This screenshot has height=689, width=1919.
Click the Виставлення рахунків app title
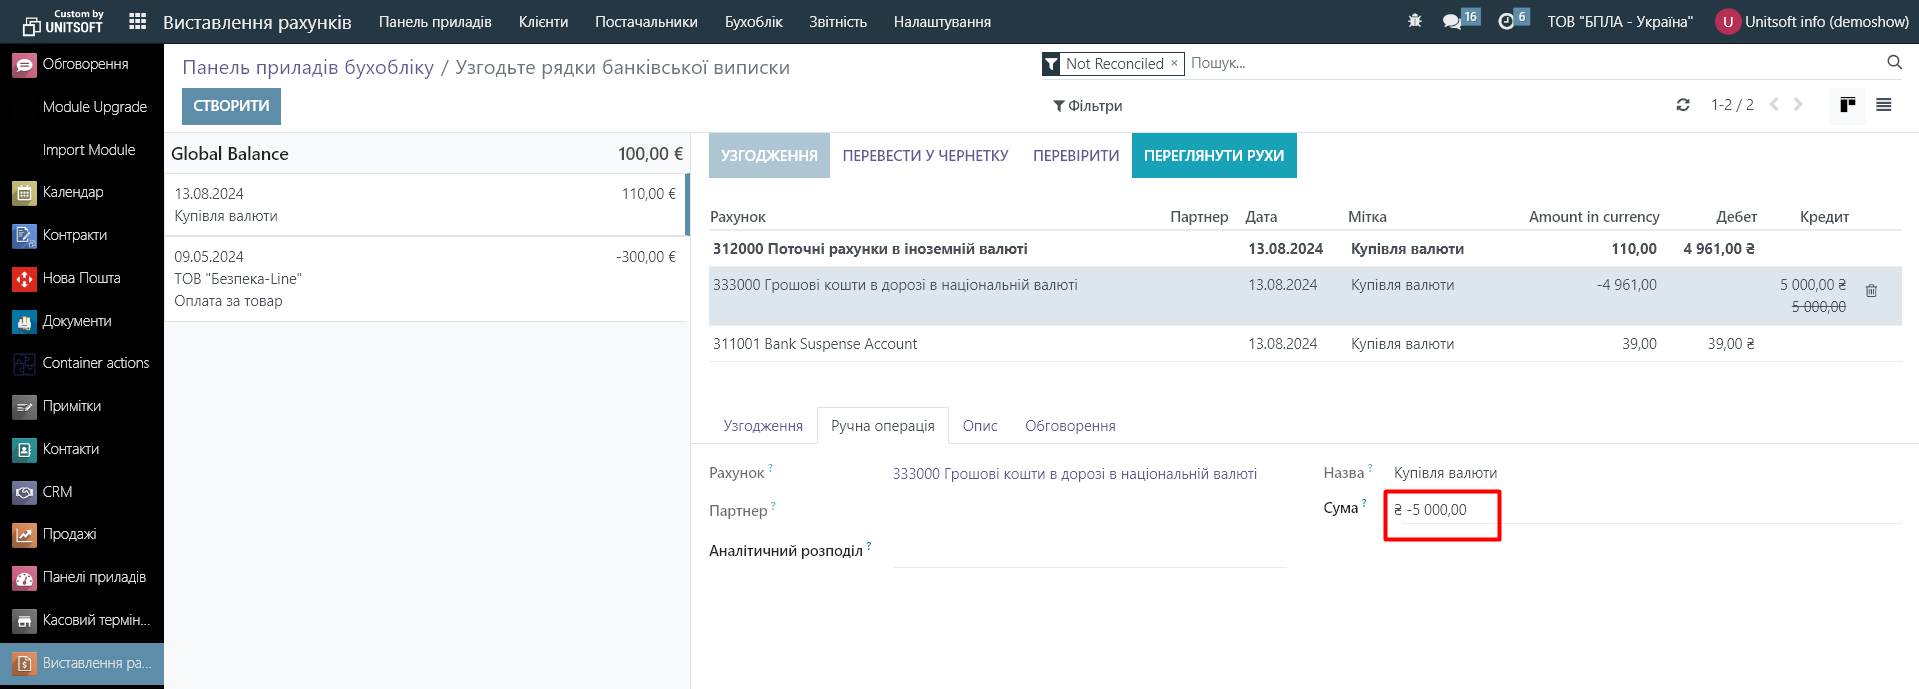tap(257, 22)
